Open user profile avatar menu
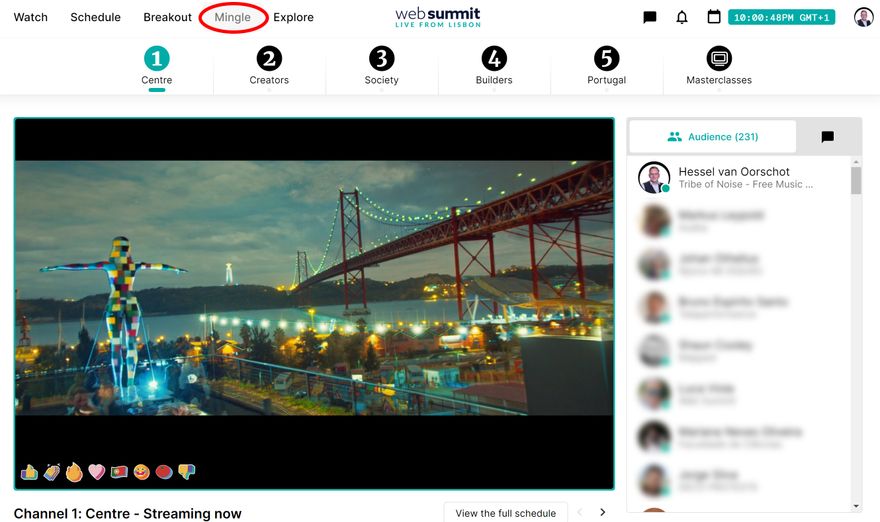Image resolution: width=880 pixels, height=522 pixels. [863, 17]
